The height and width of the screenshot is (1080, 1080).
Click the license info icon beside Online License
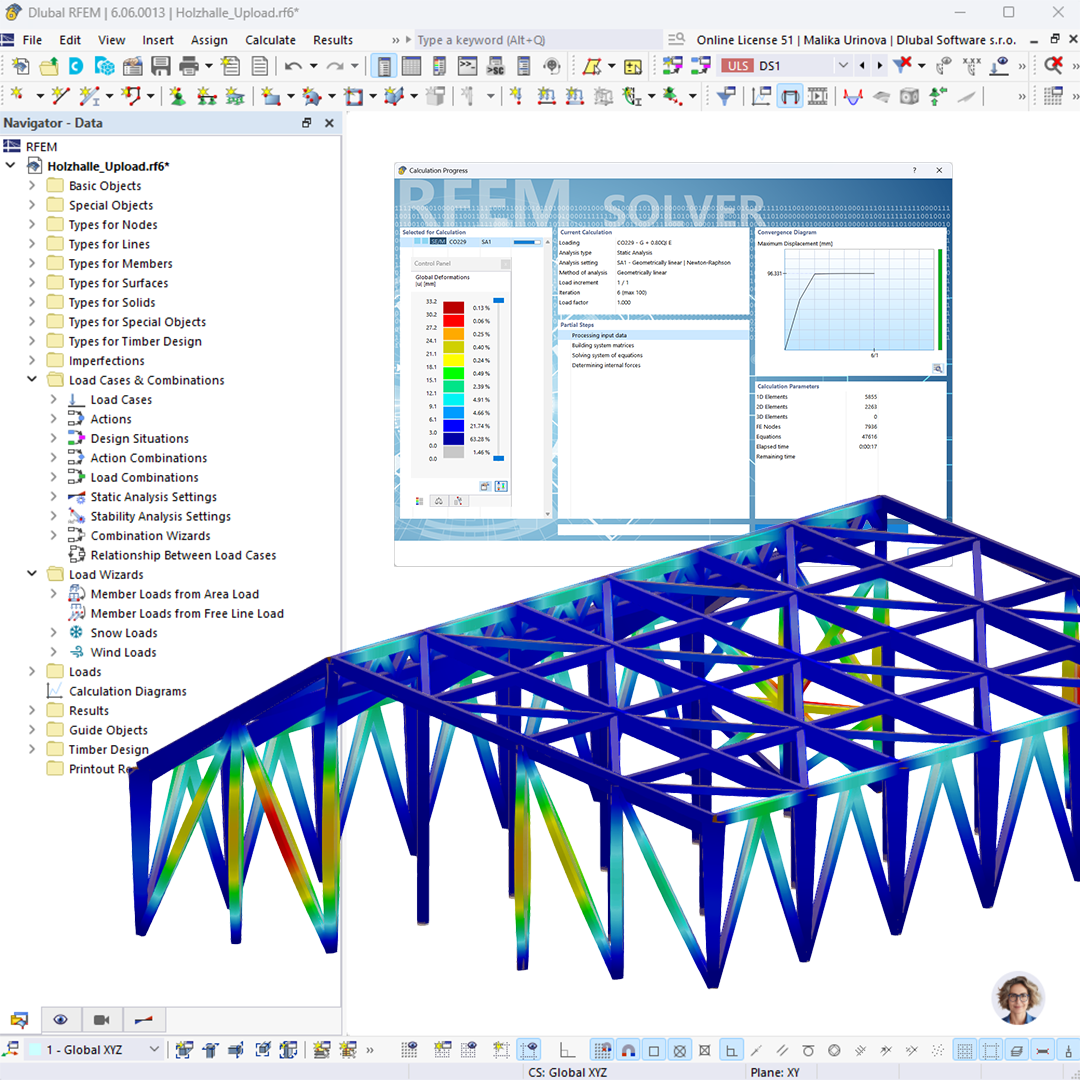(677, 40)
